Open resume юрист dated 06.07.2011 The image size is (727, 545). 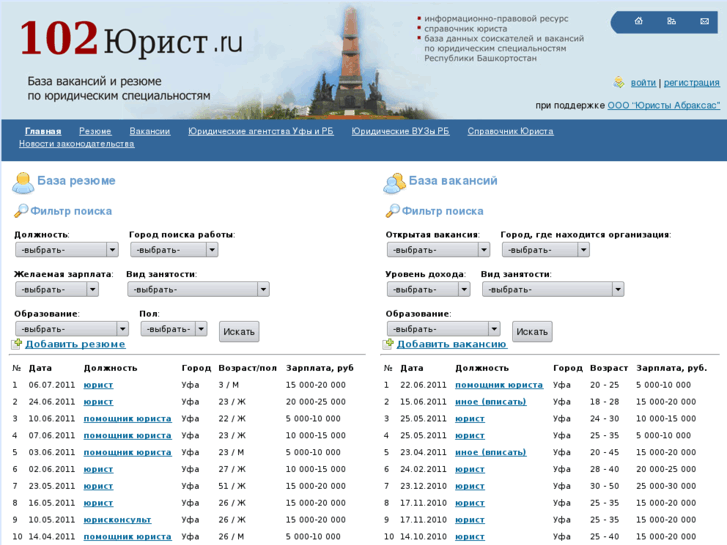(98, 385)
